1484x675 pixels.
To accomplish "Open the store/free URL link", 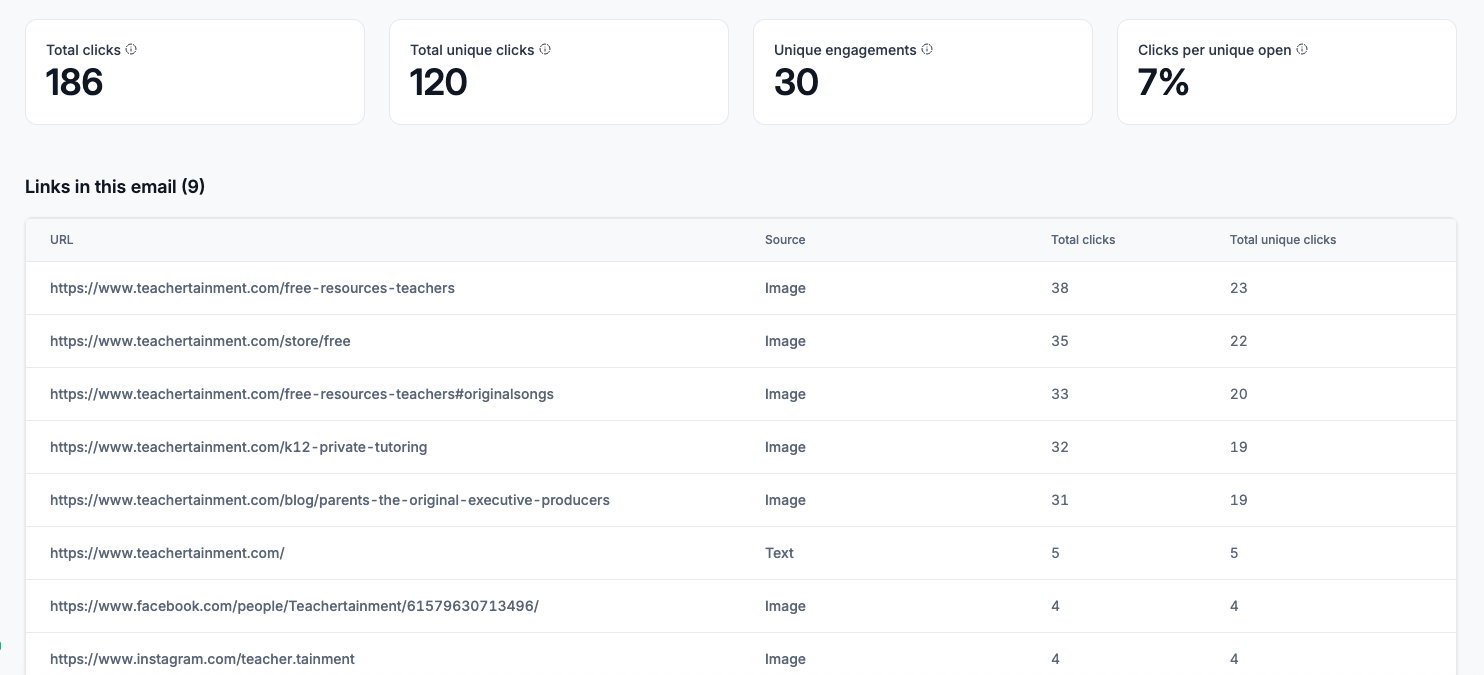I will pyautogui.click(x=200, y=341).
